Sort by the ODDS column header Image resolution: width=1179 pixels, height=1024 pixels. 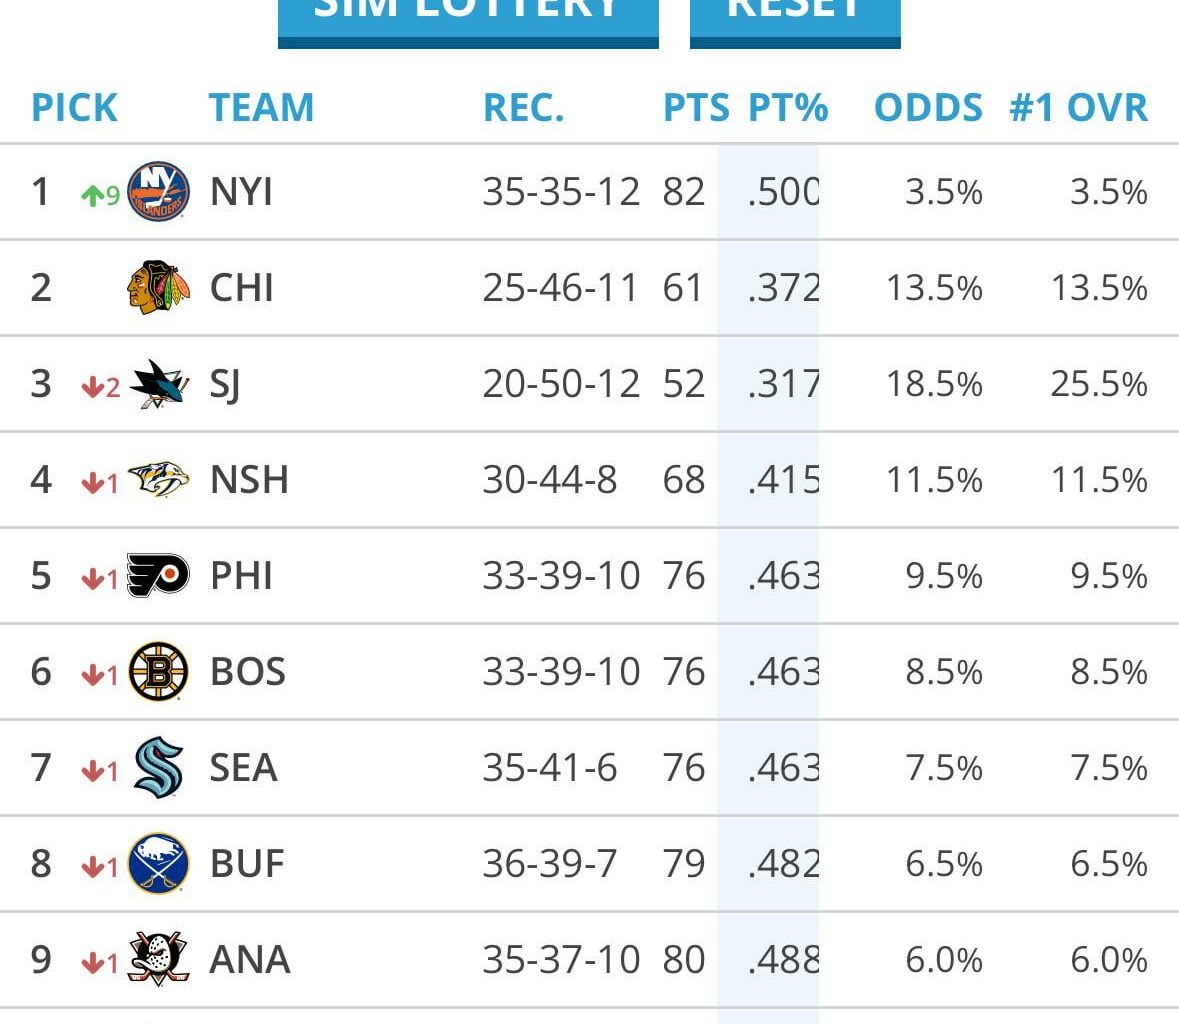[x=928, y=108]
